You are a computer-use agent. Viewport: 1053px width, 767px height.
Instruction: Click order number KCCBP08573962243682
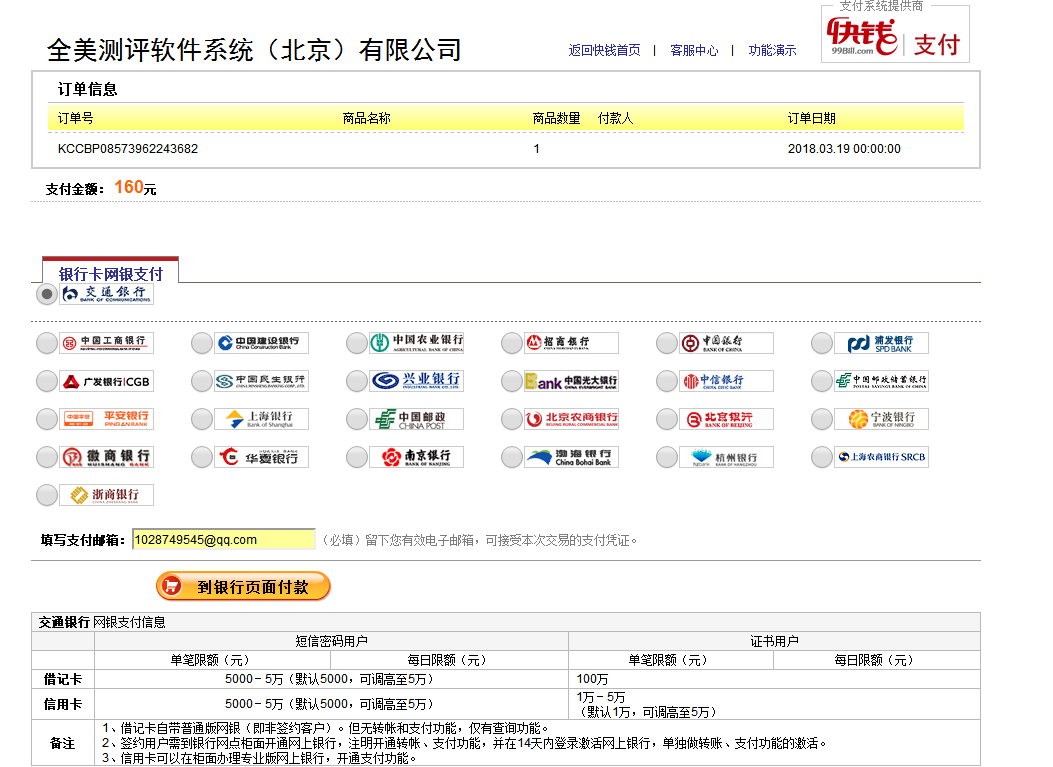click(x=128, y=148)
